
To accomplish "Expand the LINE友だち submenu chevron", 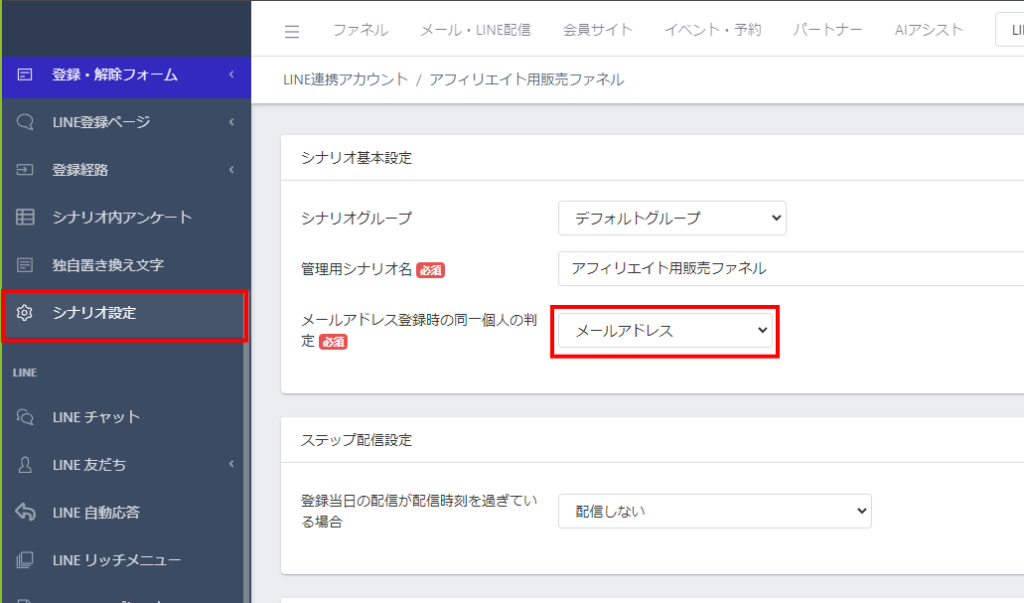I will click(x=231, y=464).
